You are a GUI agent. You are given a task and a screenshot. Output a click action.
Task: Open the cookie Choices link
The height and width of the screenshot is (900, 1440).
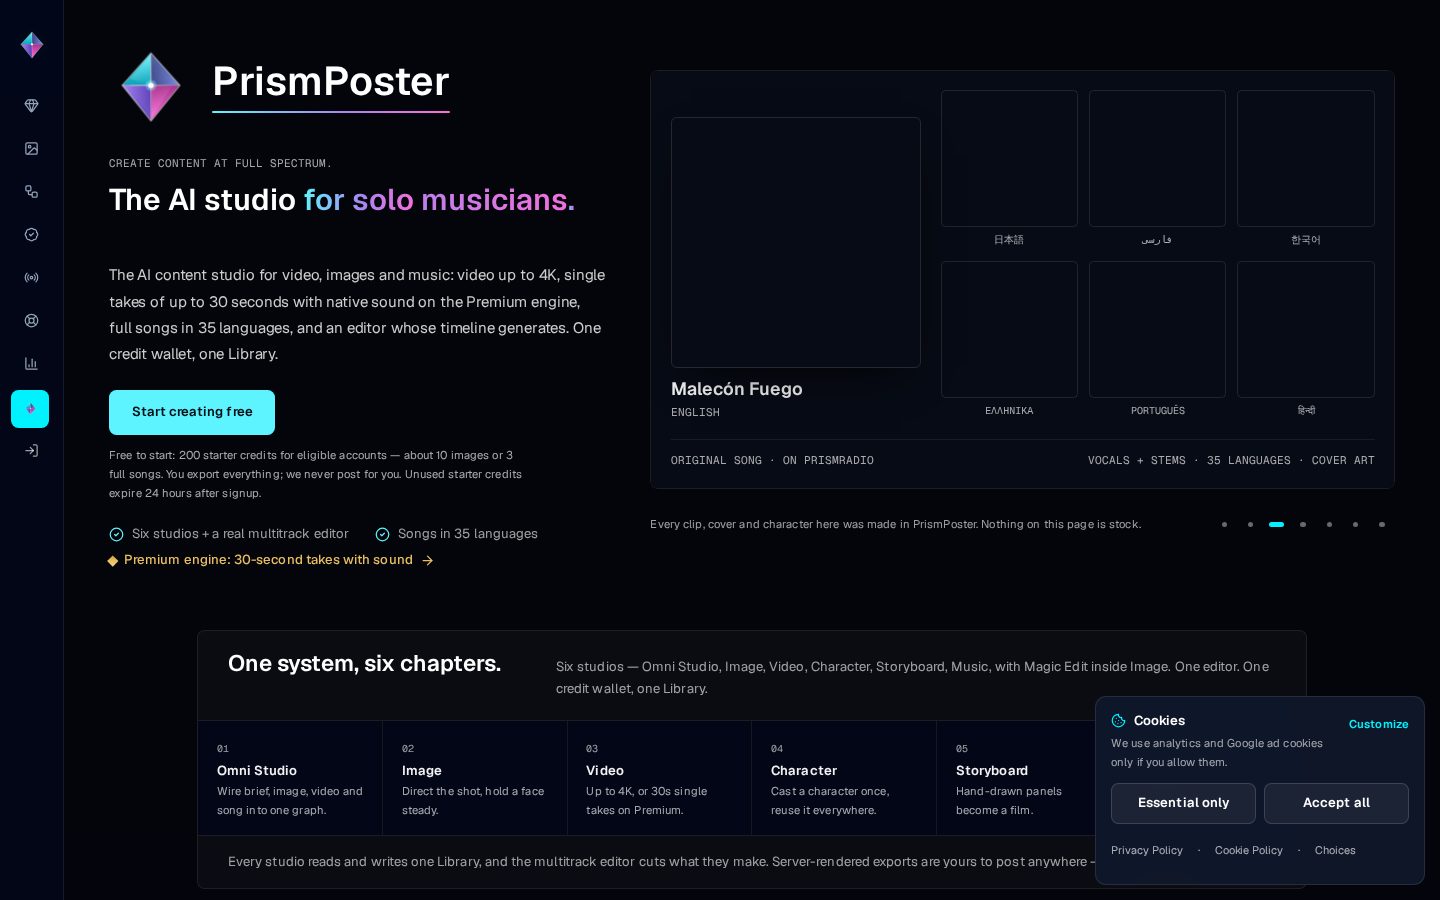pyautogui.click(x=1335, y=851)
